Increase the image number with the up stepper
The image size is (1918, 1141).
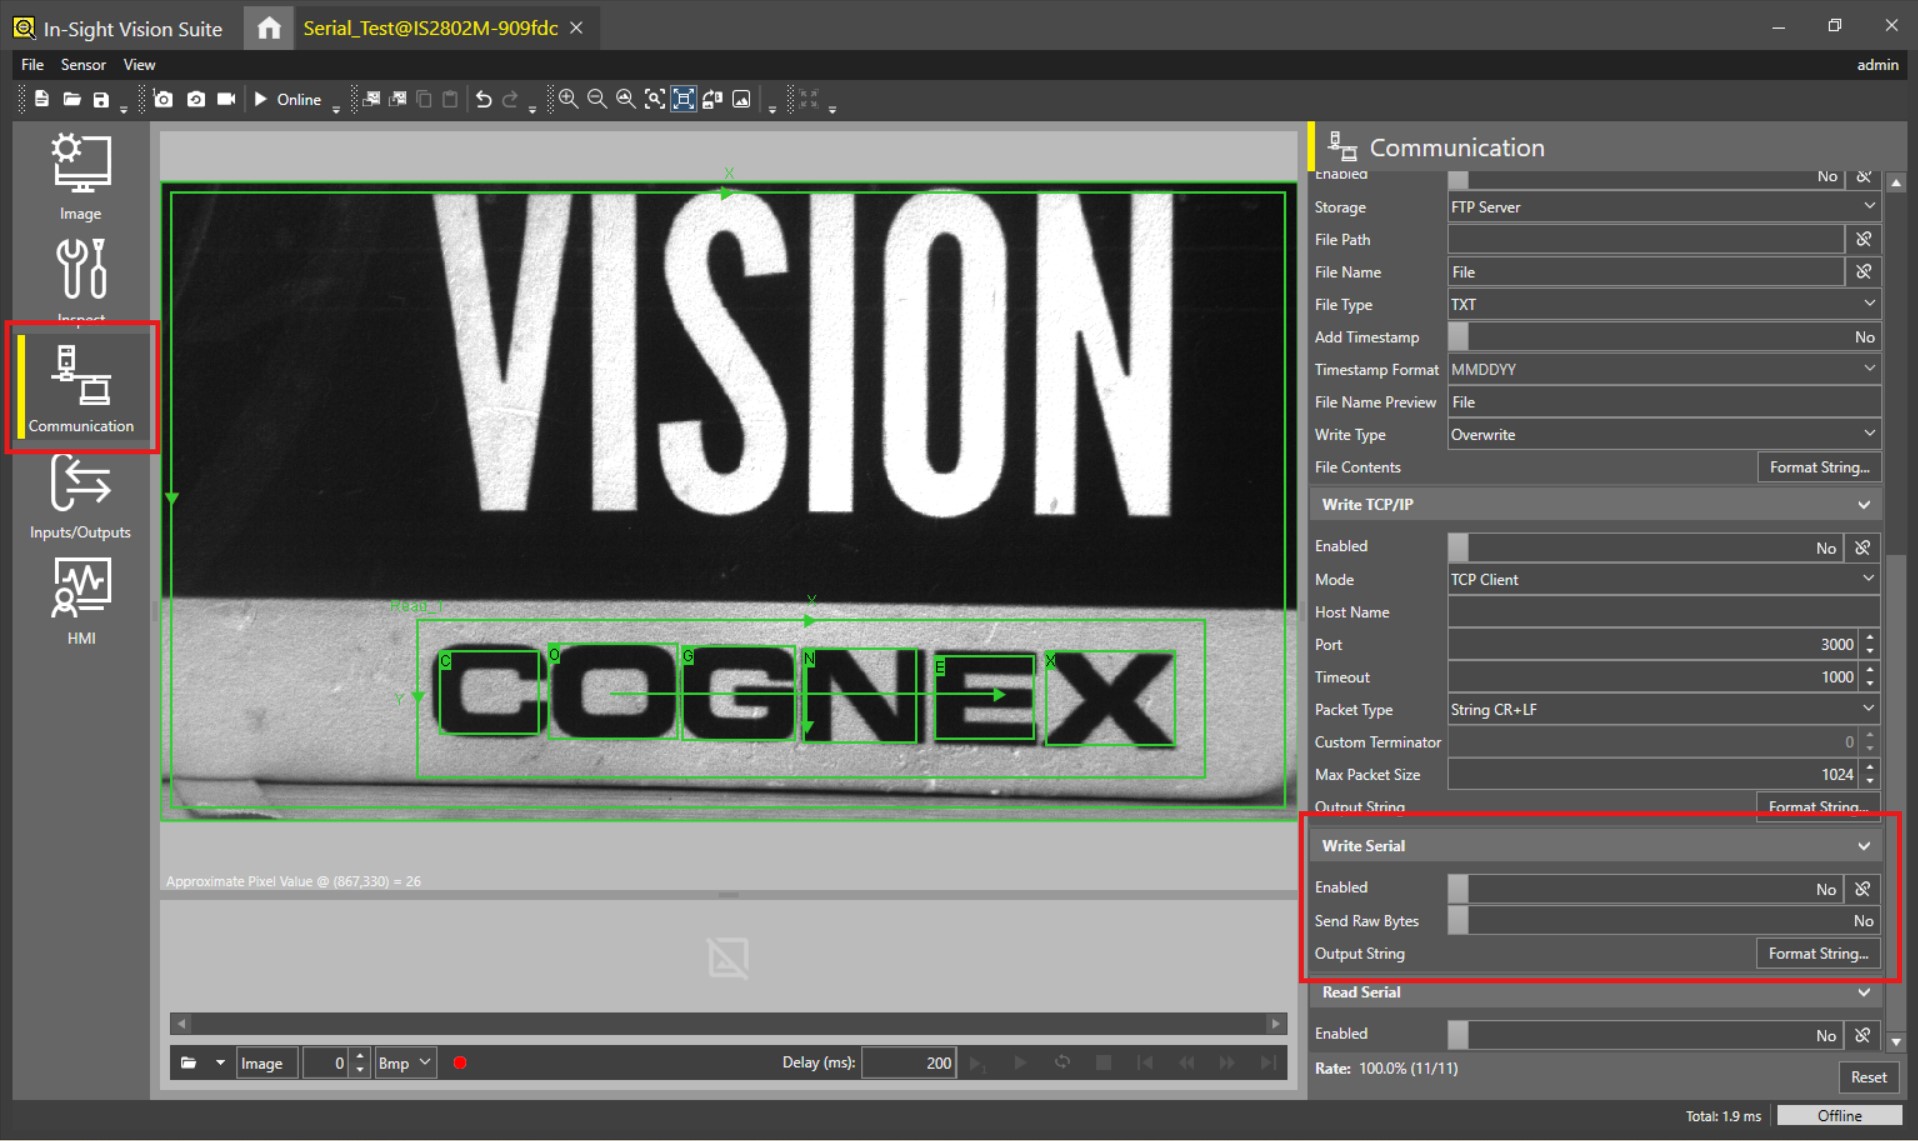click(360, 1056)
